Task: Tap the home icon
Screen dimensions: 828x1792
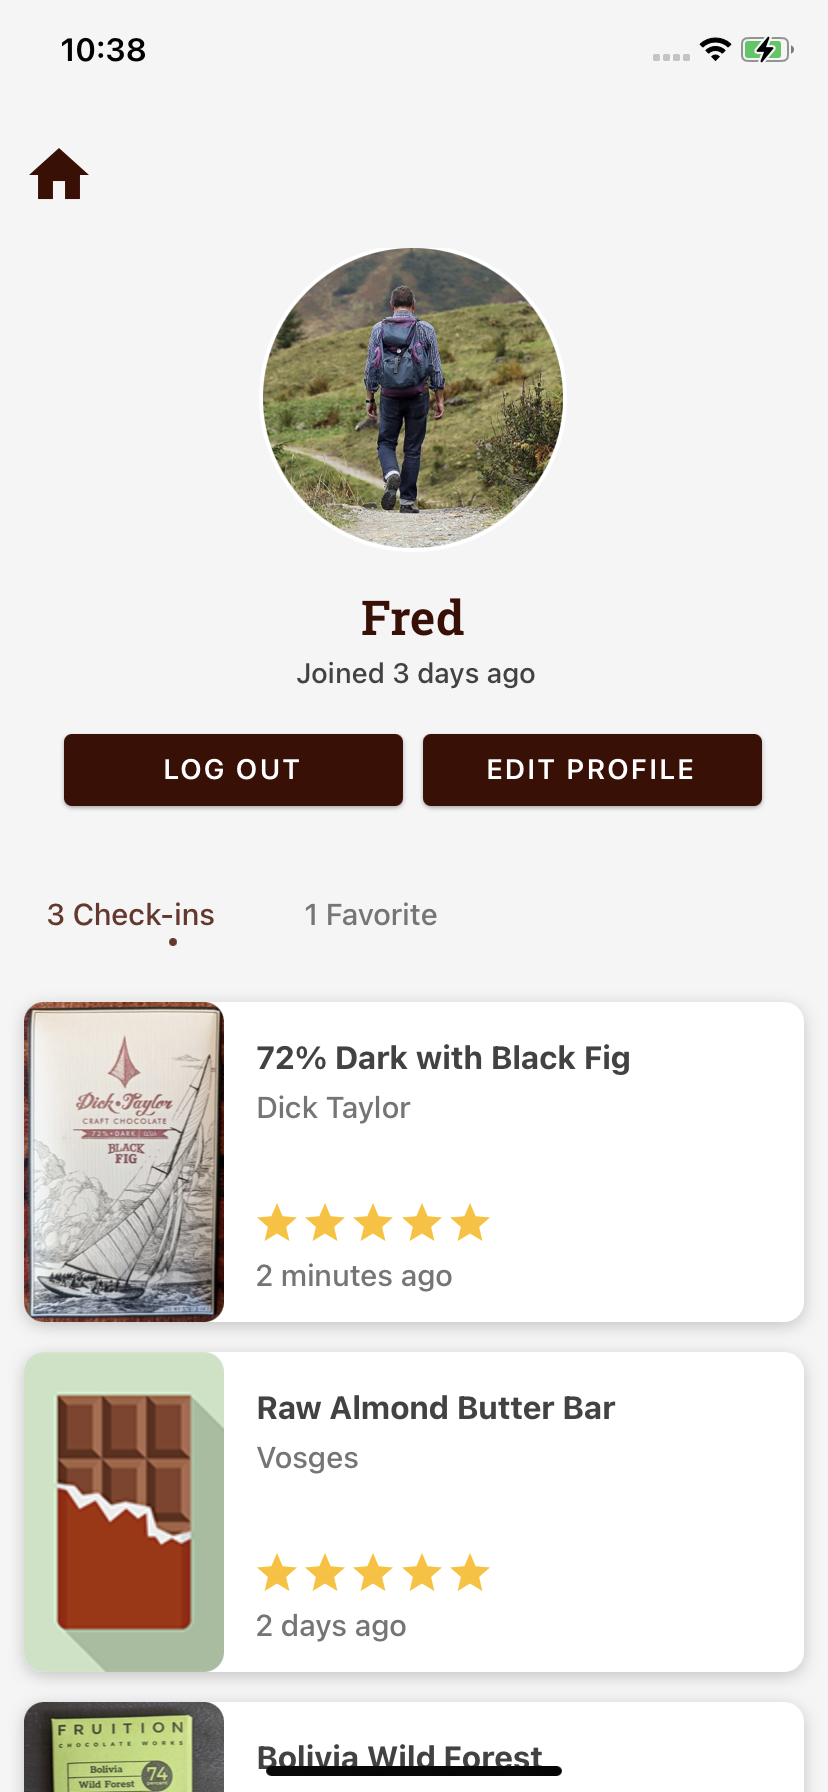Action: click(x=59, y=175)
